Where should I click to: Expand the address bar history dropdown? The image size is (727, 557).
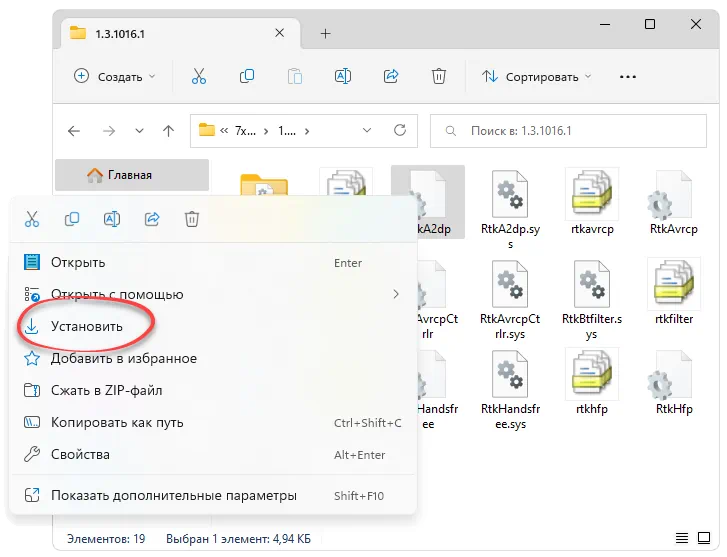pyautogui.click(x=367, y=130)
